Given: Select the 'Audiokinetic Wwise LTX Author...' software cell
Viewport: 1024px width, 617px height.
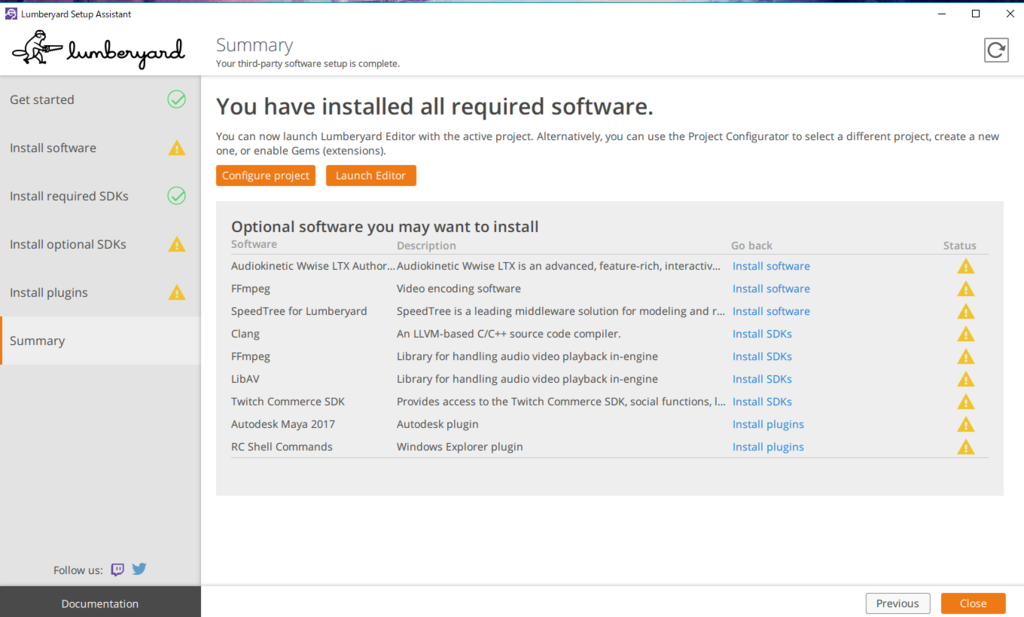Looking at the screenshot, I should (313, 266).
